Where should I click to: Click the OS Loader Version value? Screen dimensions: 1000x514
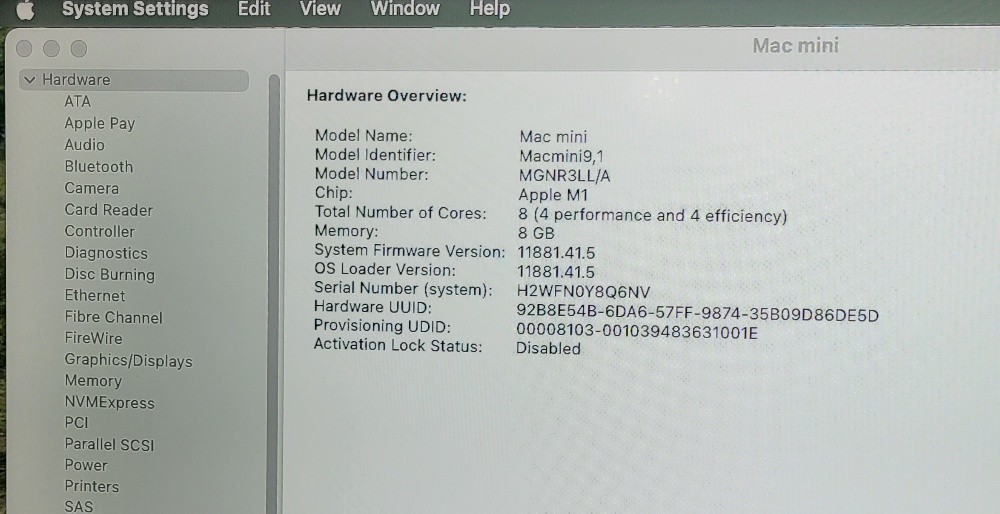[556, 272]
